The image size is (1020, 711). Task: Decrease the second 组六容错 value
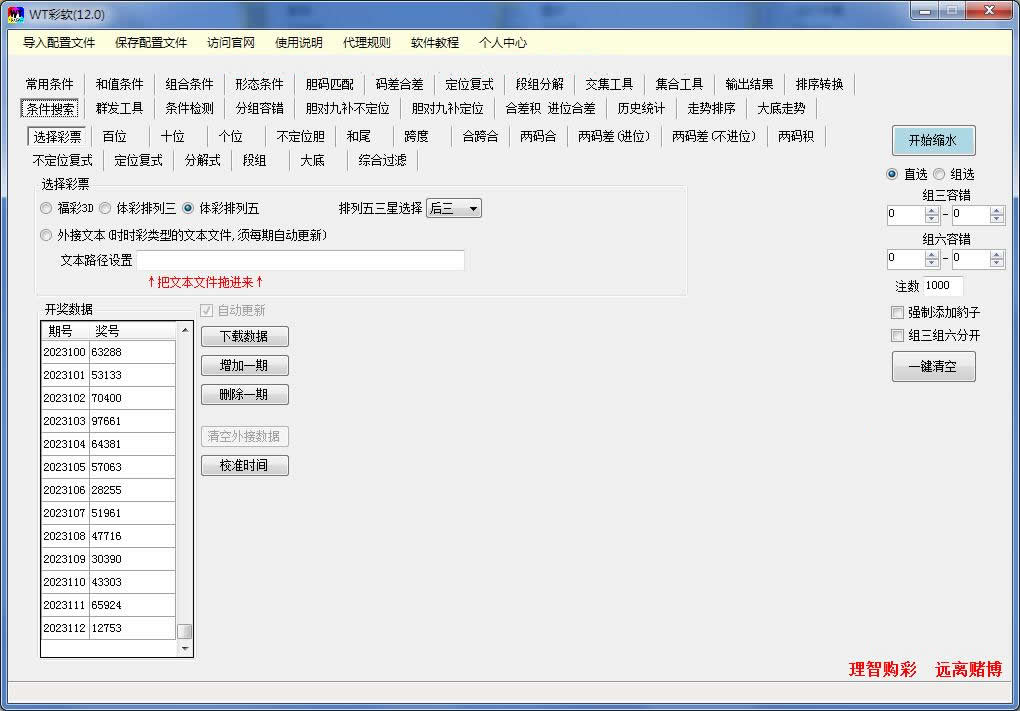pyautogui.click(x=996, y=263)
